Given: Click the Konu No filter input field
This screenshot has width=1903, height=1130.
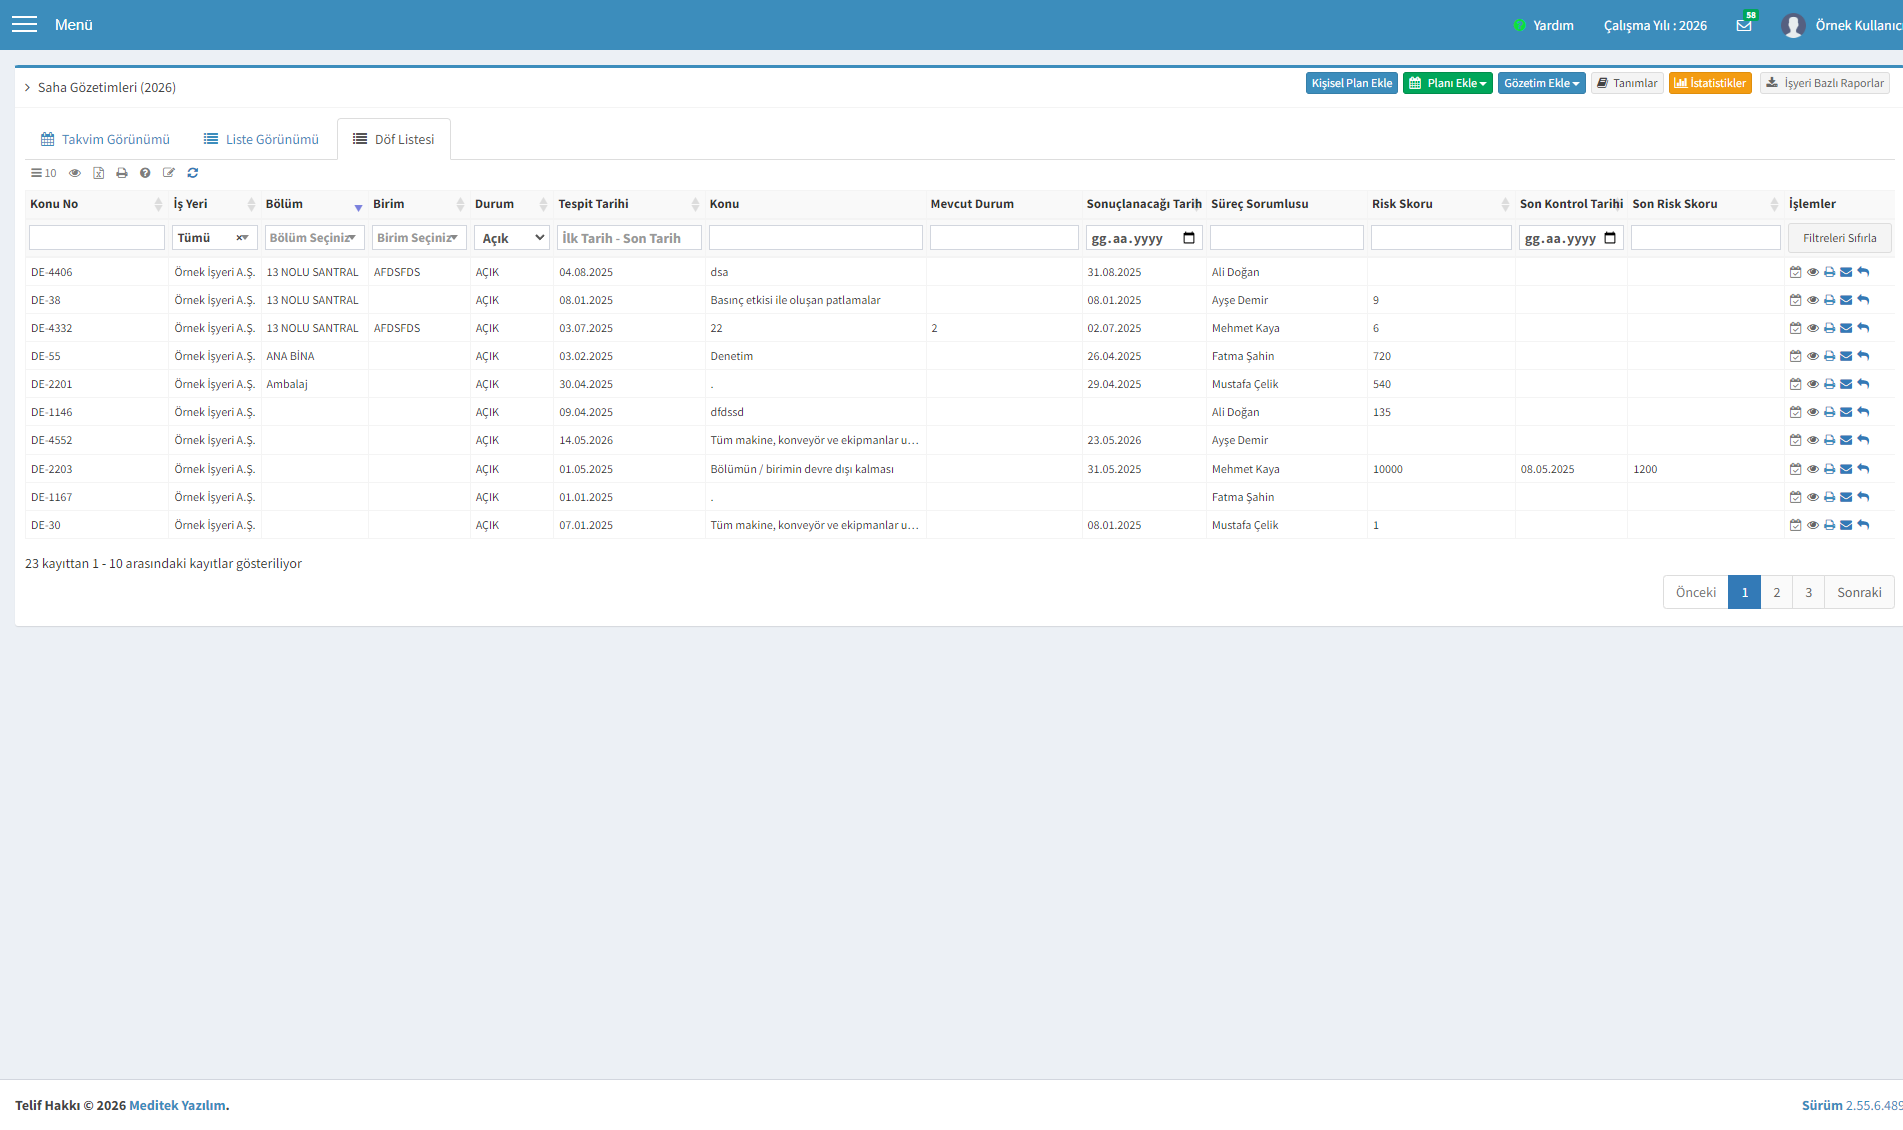Looking at the screenshot, I should (x=97, y=238).
